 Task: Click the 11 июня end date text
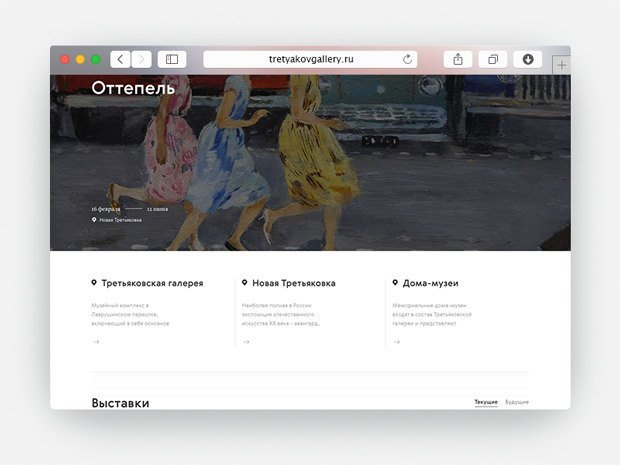point(157,209)
